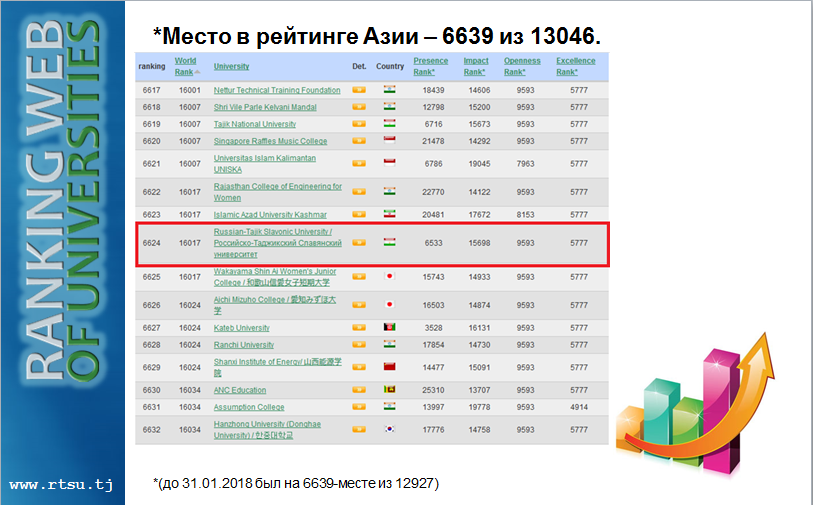Click www.rtsu.tj website address

[x=61, y=485]
